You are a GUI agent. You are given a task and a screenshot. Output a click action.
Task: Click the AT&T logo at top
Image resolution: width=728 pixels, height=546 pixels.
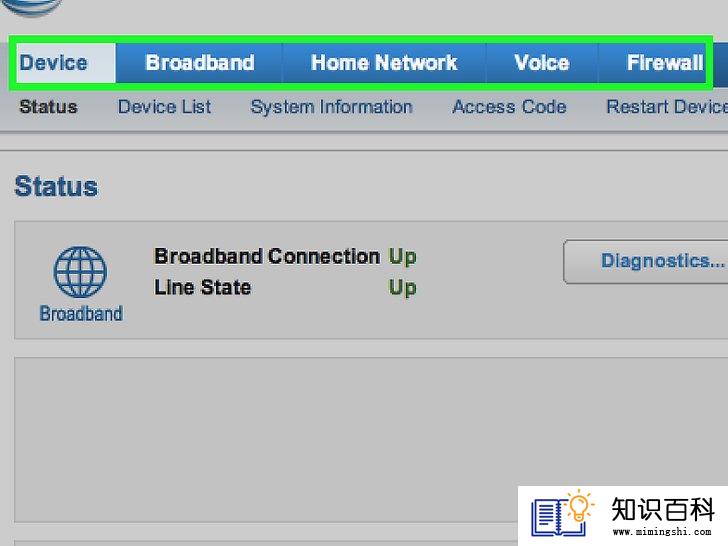[x=32, y=7]
